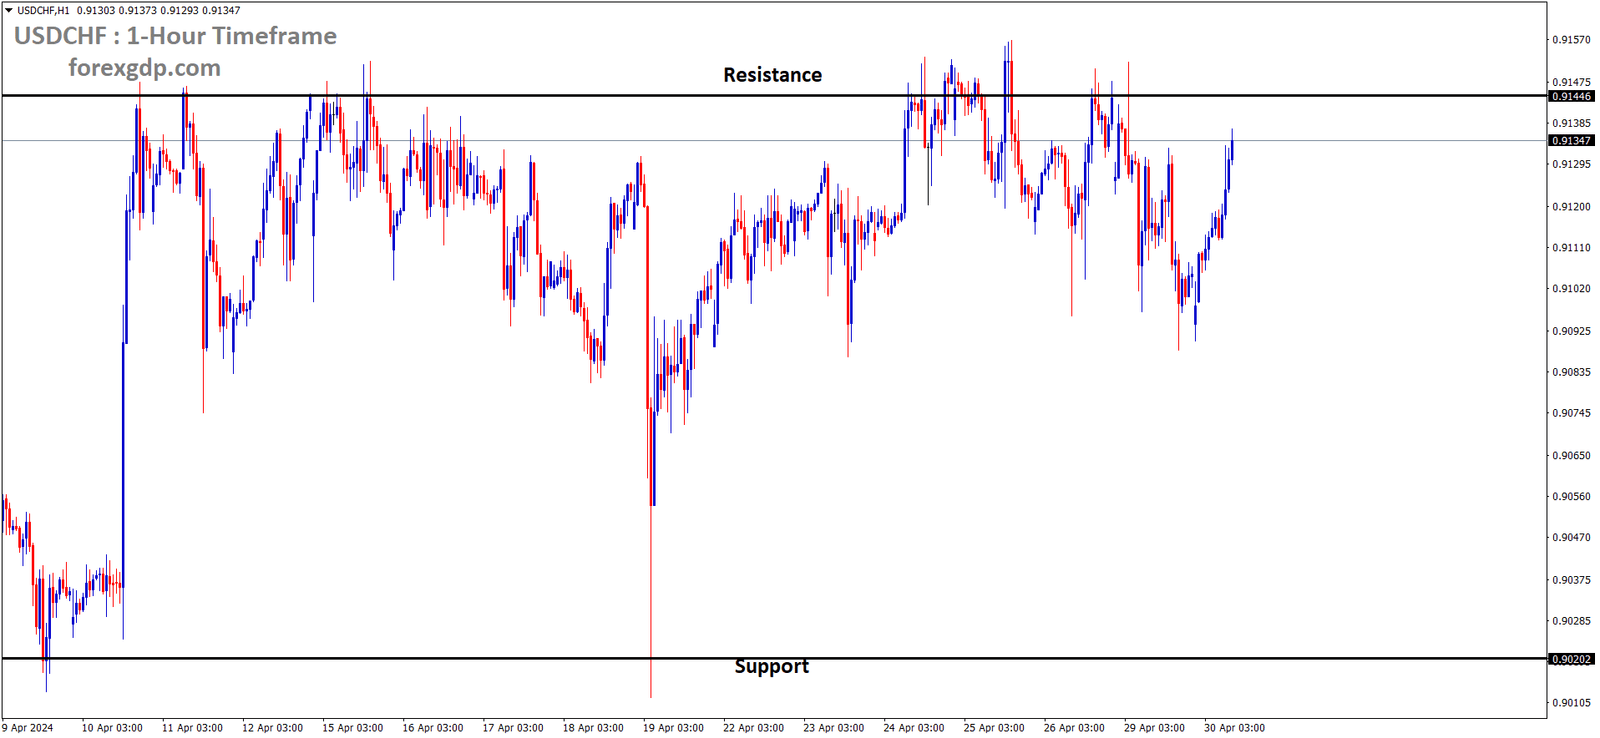Click the 0.91347 current price tag

point(1571,141)
